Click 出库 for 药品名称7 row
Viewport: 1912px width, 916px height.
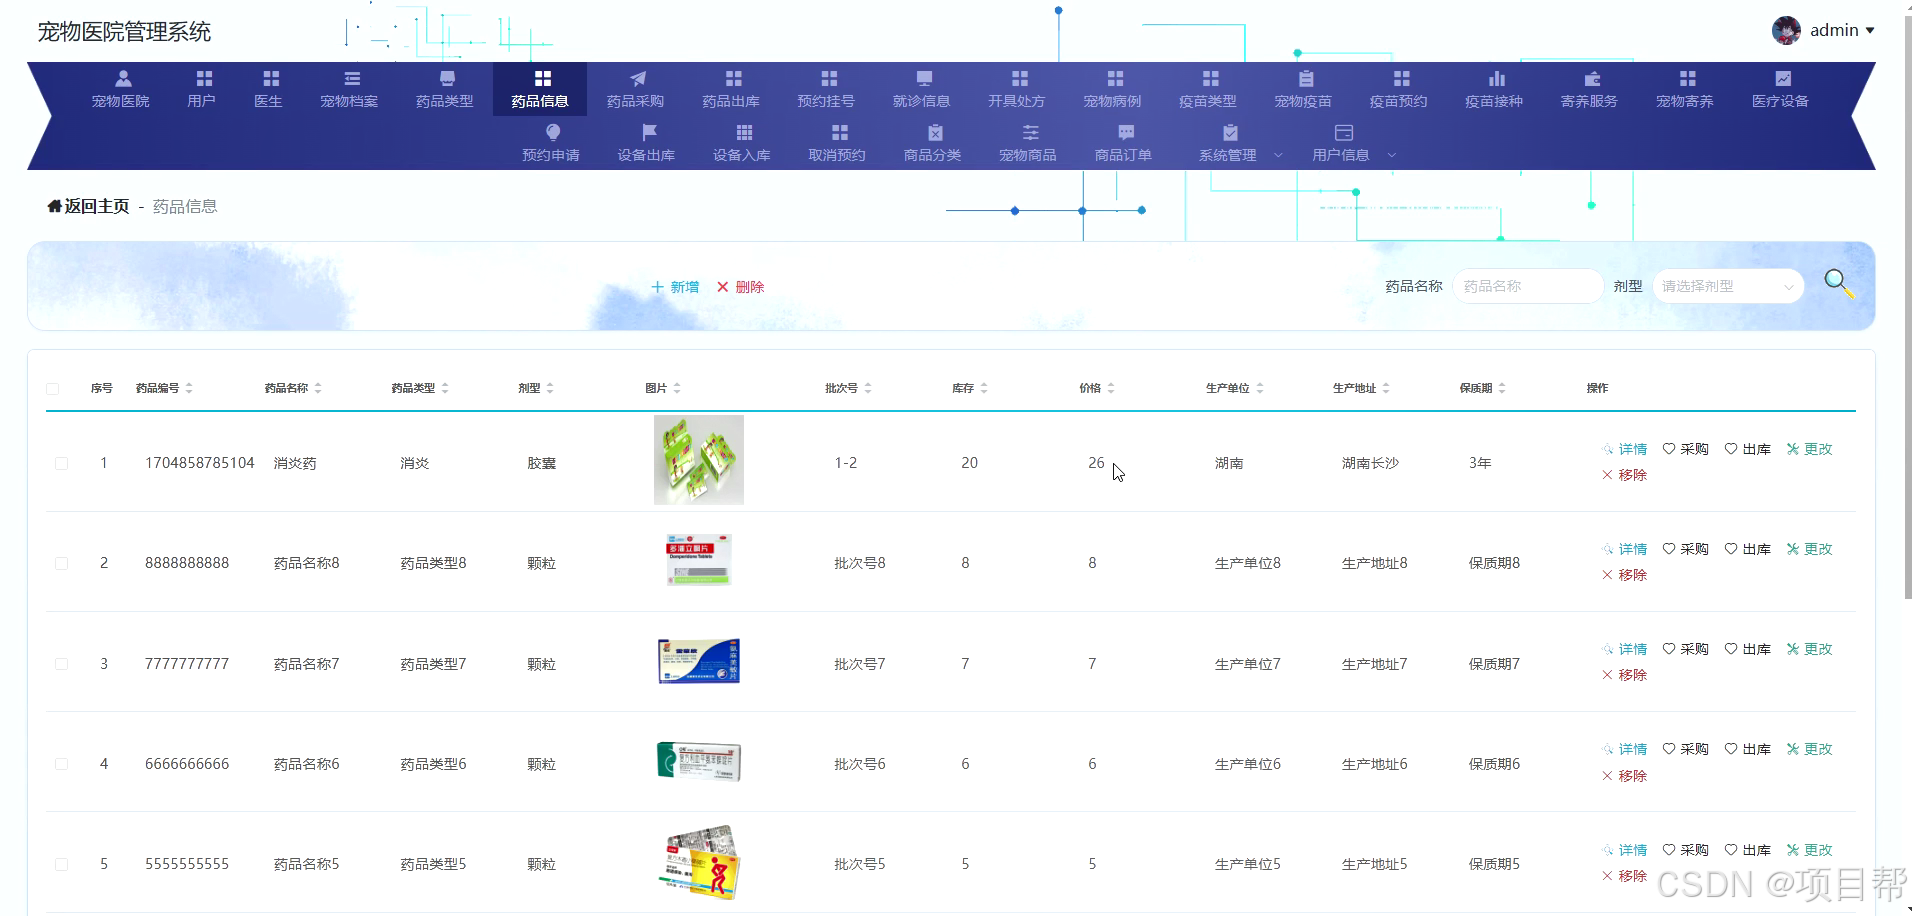click(x=1748, y=649)
